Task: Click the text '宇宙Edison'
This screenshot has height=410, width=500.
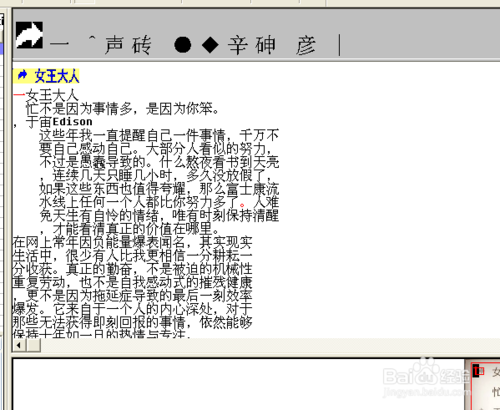Action: pos(59,122)
